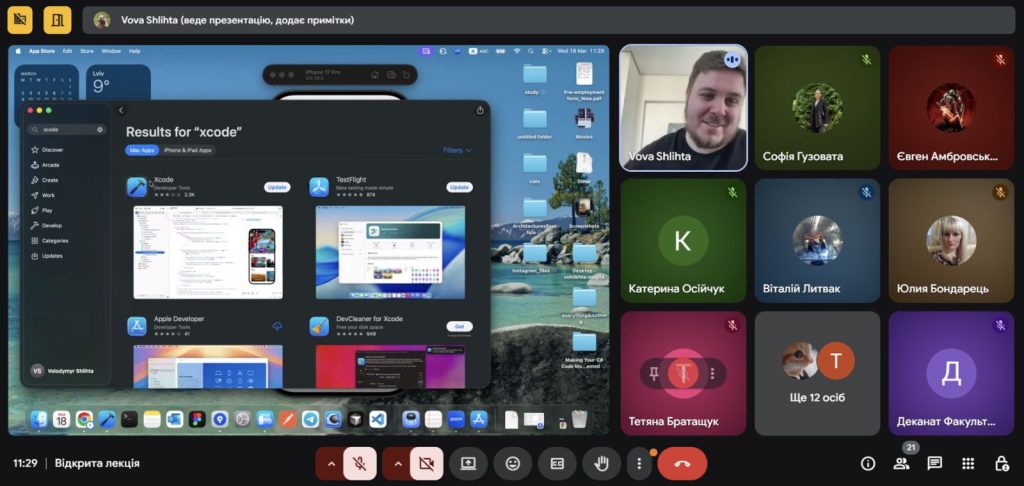Open meeting details info icon
This screenshot has height=486, width=1024.
[x=868, y=463]
